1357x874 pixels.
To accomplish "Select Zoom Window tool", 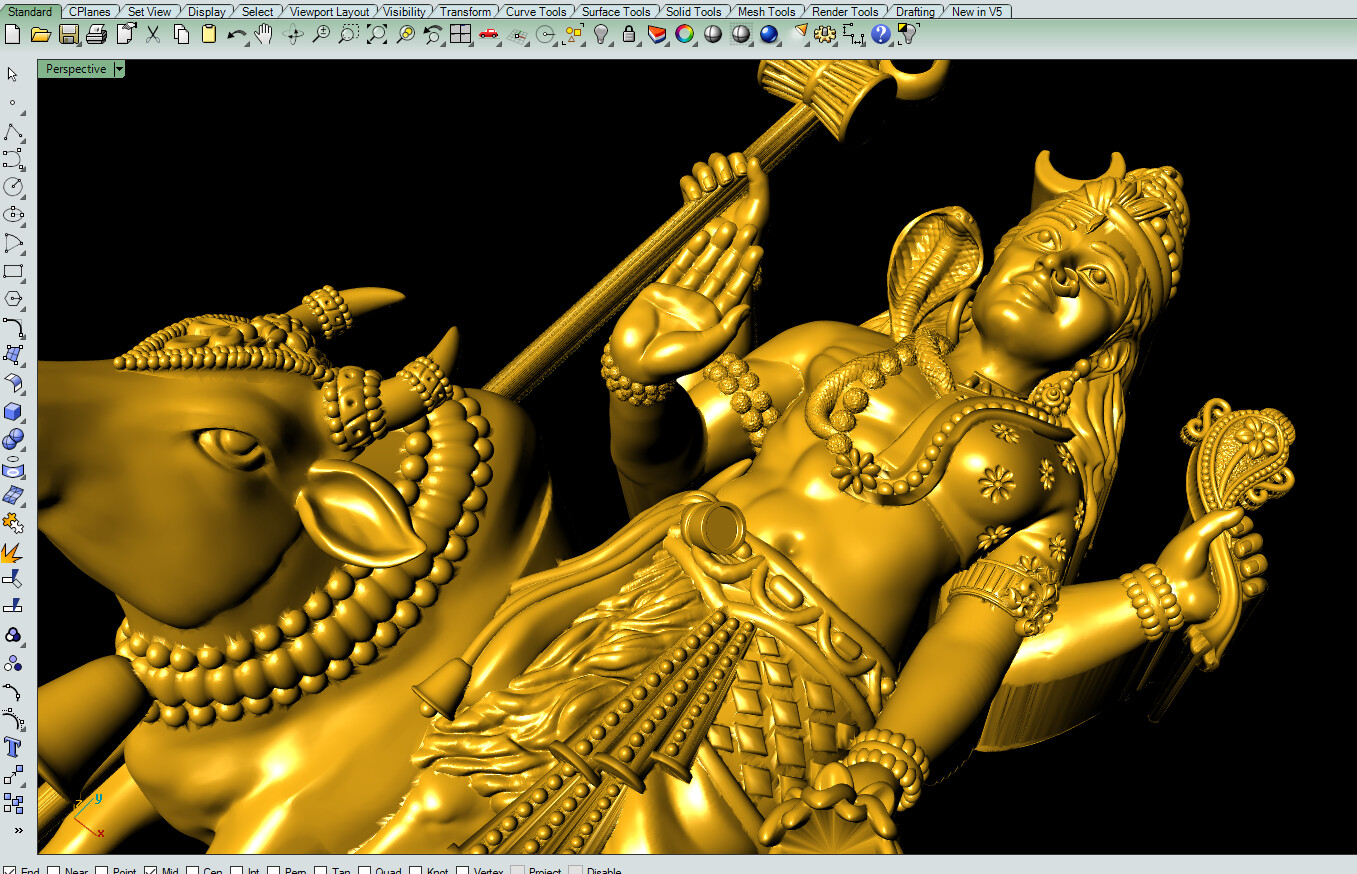I will [x=348, y=35].
